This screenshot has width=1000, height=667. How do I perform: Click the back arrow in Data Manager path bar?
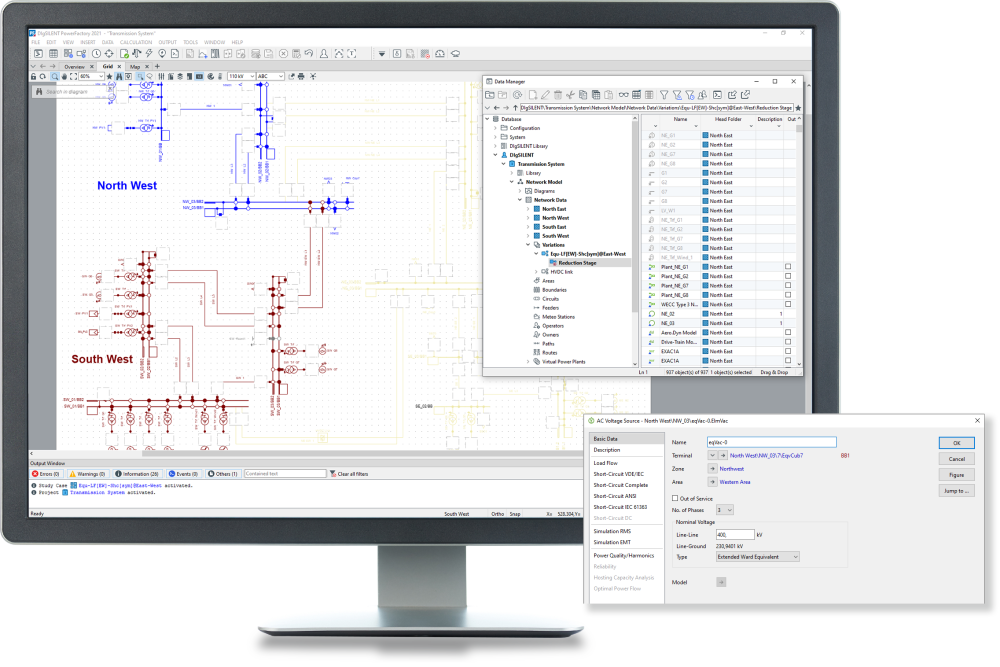pyautogui.click(x=497, y=108)
